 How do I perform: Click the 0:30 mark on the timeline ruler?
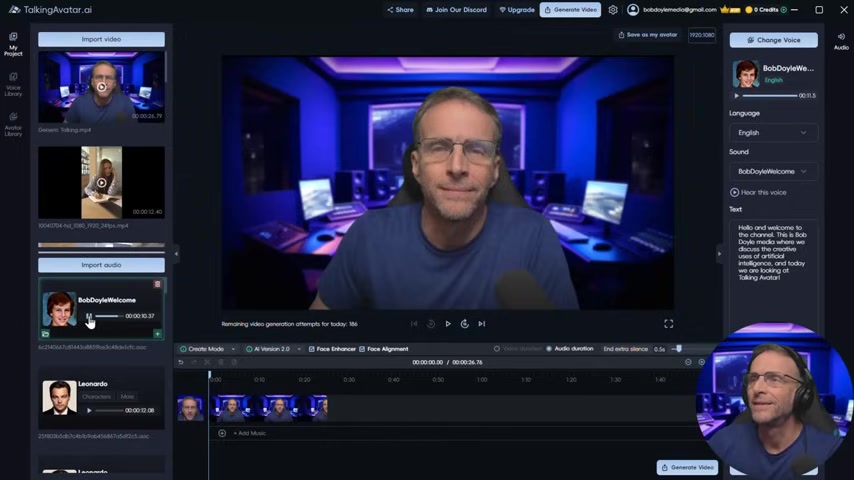tap(349, 379)
